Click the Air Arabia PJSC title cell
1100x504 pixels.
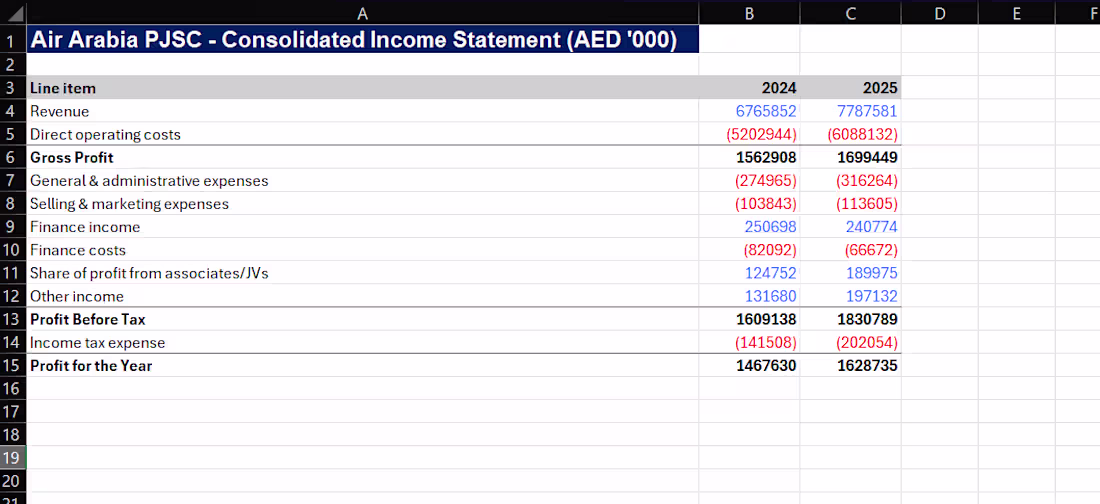point(363,39)
